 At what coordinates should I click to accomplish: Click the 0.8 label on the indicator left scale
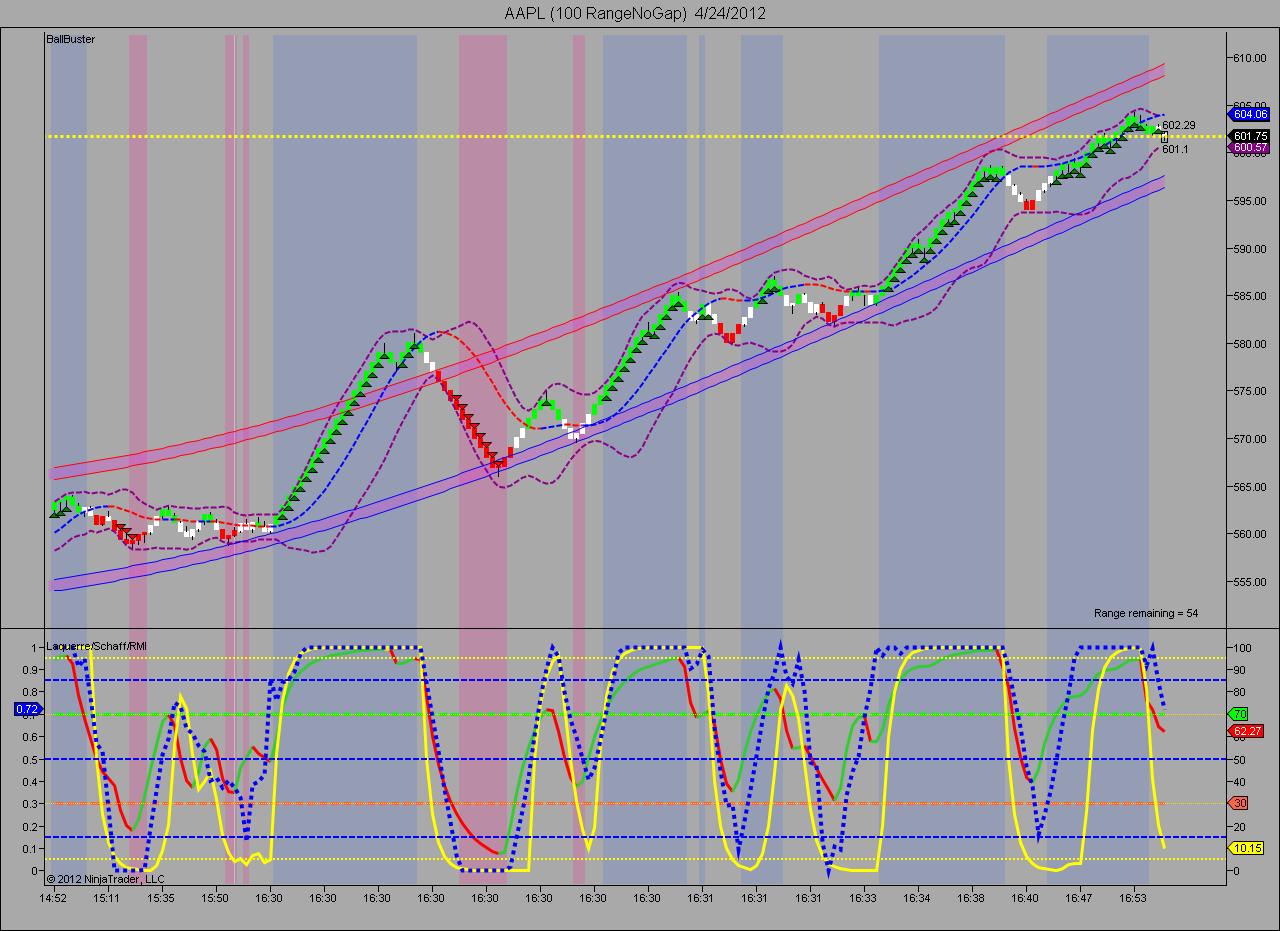point(32,692)
